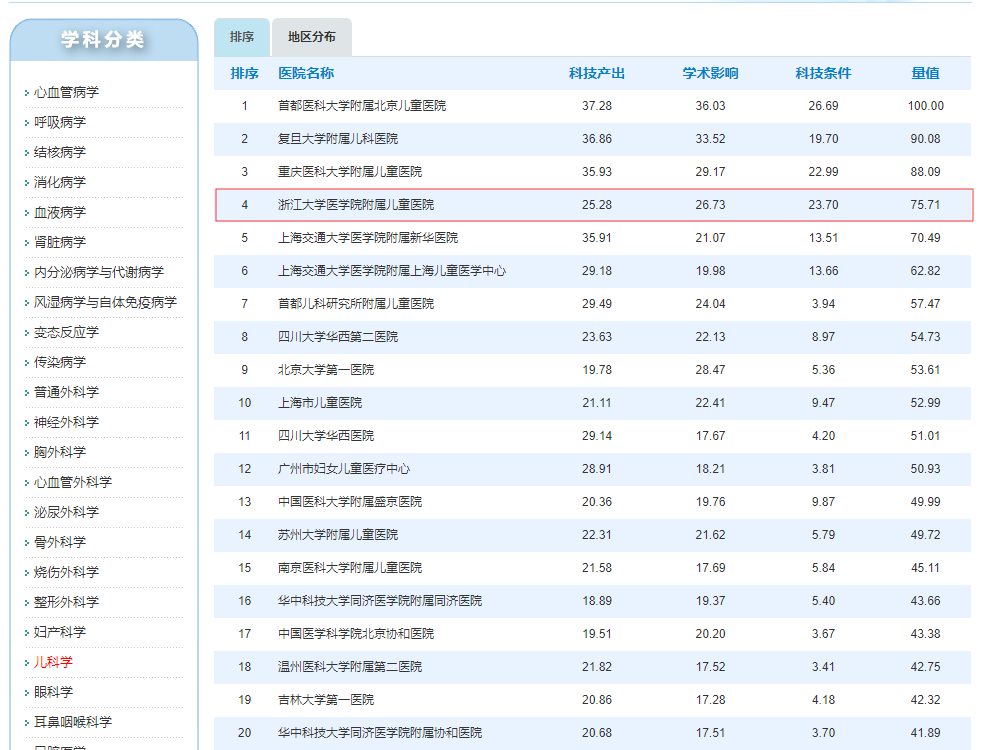The height and width of the screenshot is (750, 986).
Task: Select 重庆医科大学附属儿童医院 hospital name
Action: click(350, 172)
